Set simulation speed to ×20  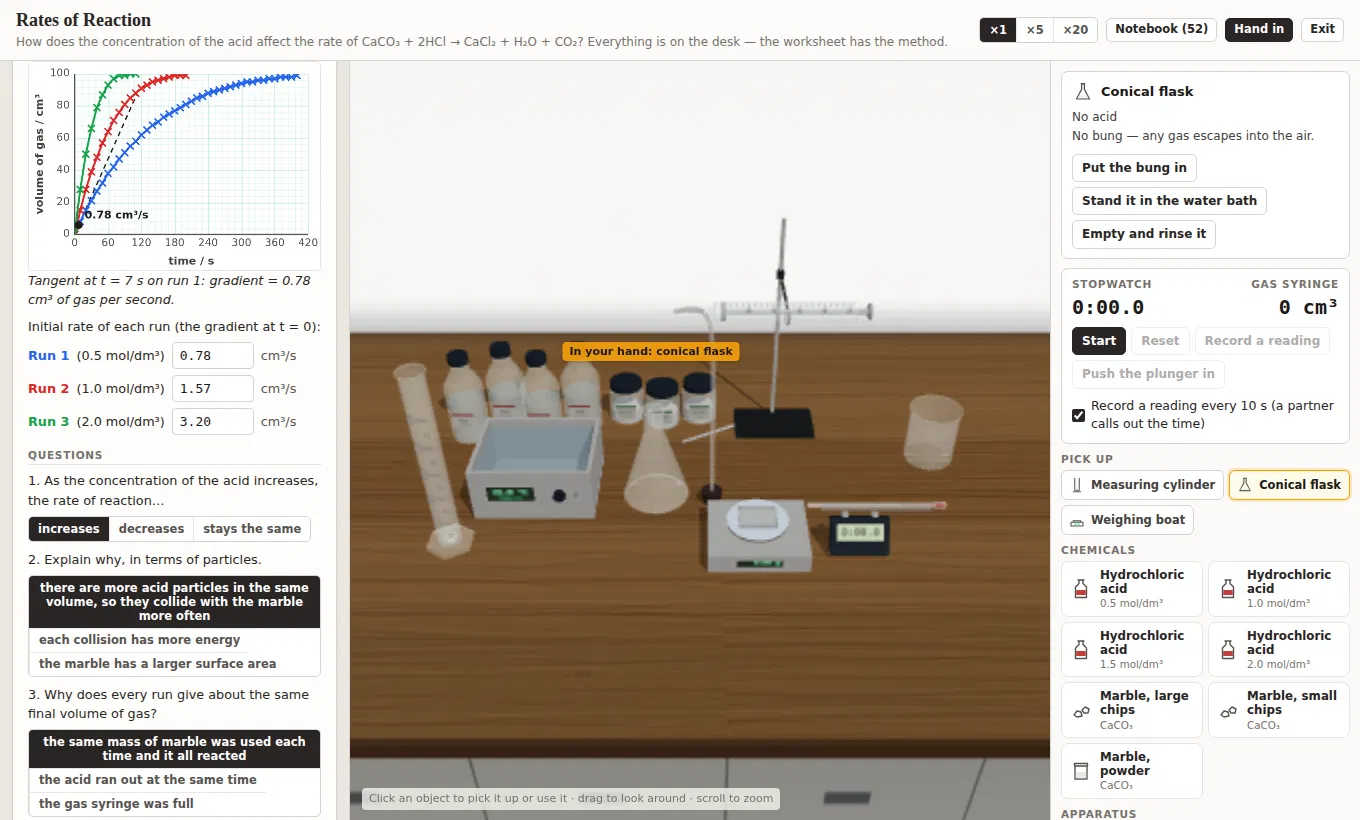[x=1075, y=29]
